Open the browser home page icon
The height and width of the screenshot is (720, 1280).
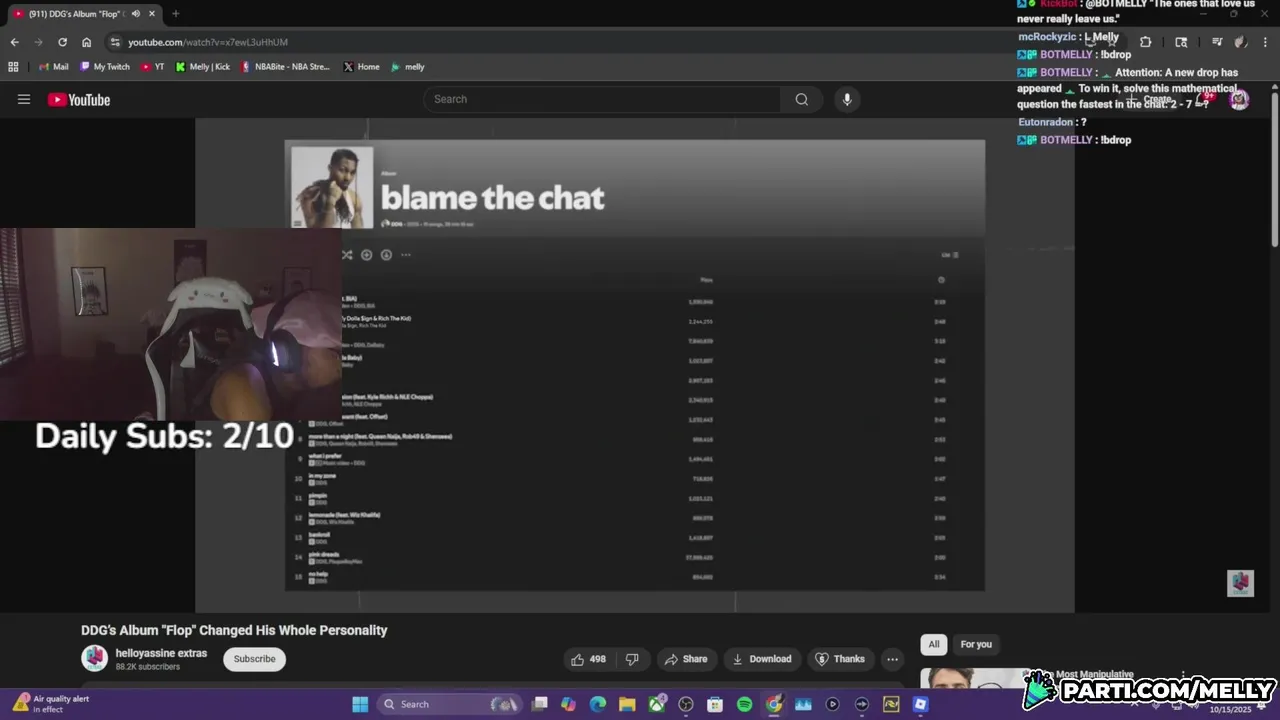pyautogui.click(x=86, y=42)
